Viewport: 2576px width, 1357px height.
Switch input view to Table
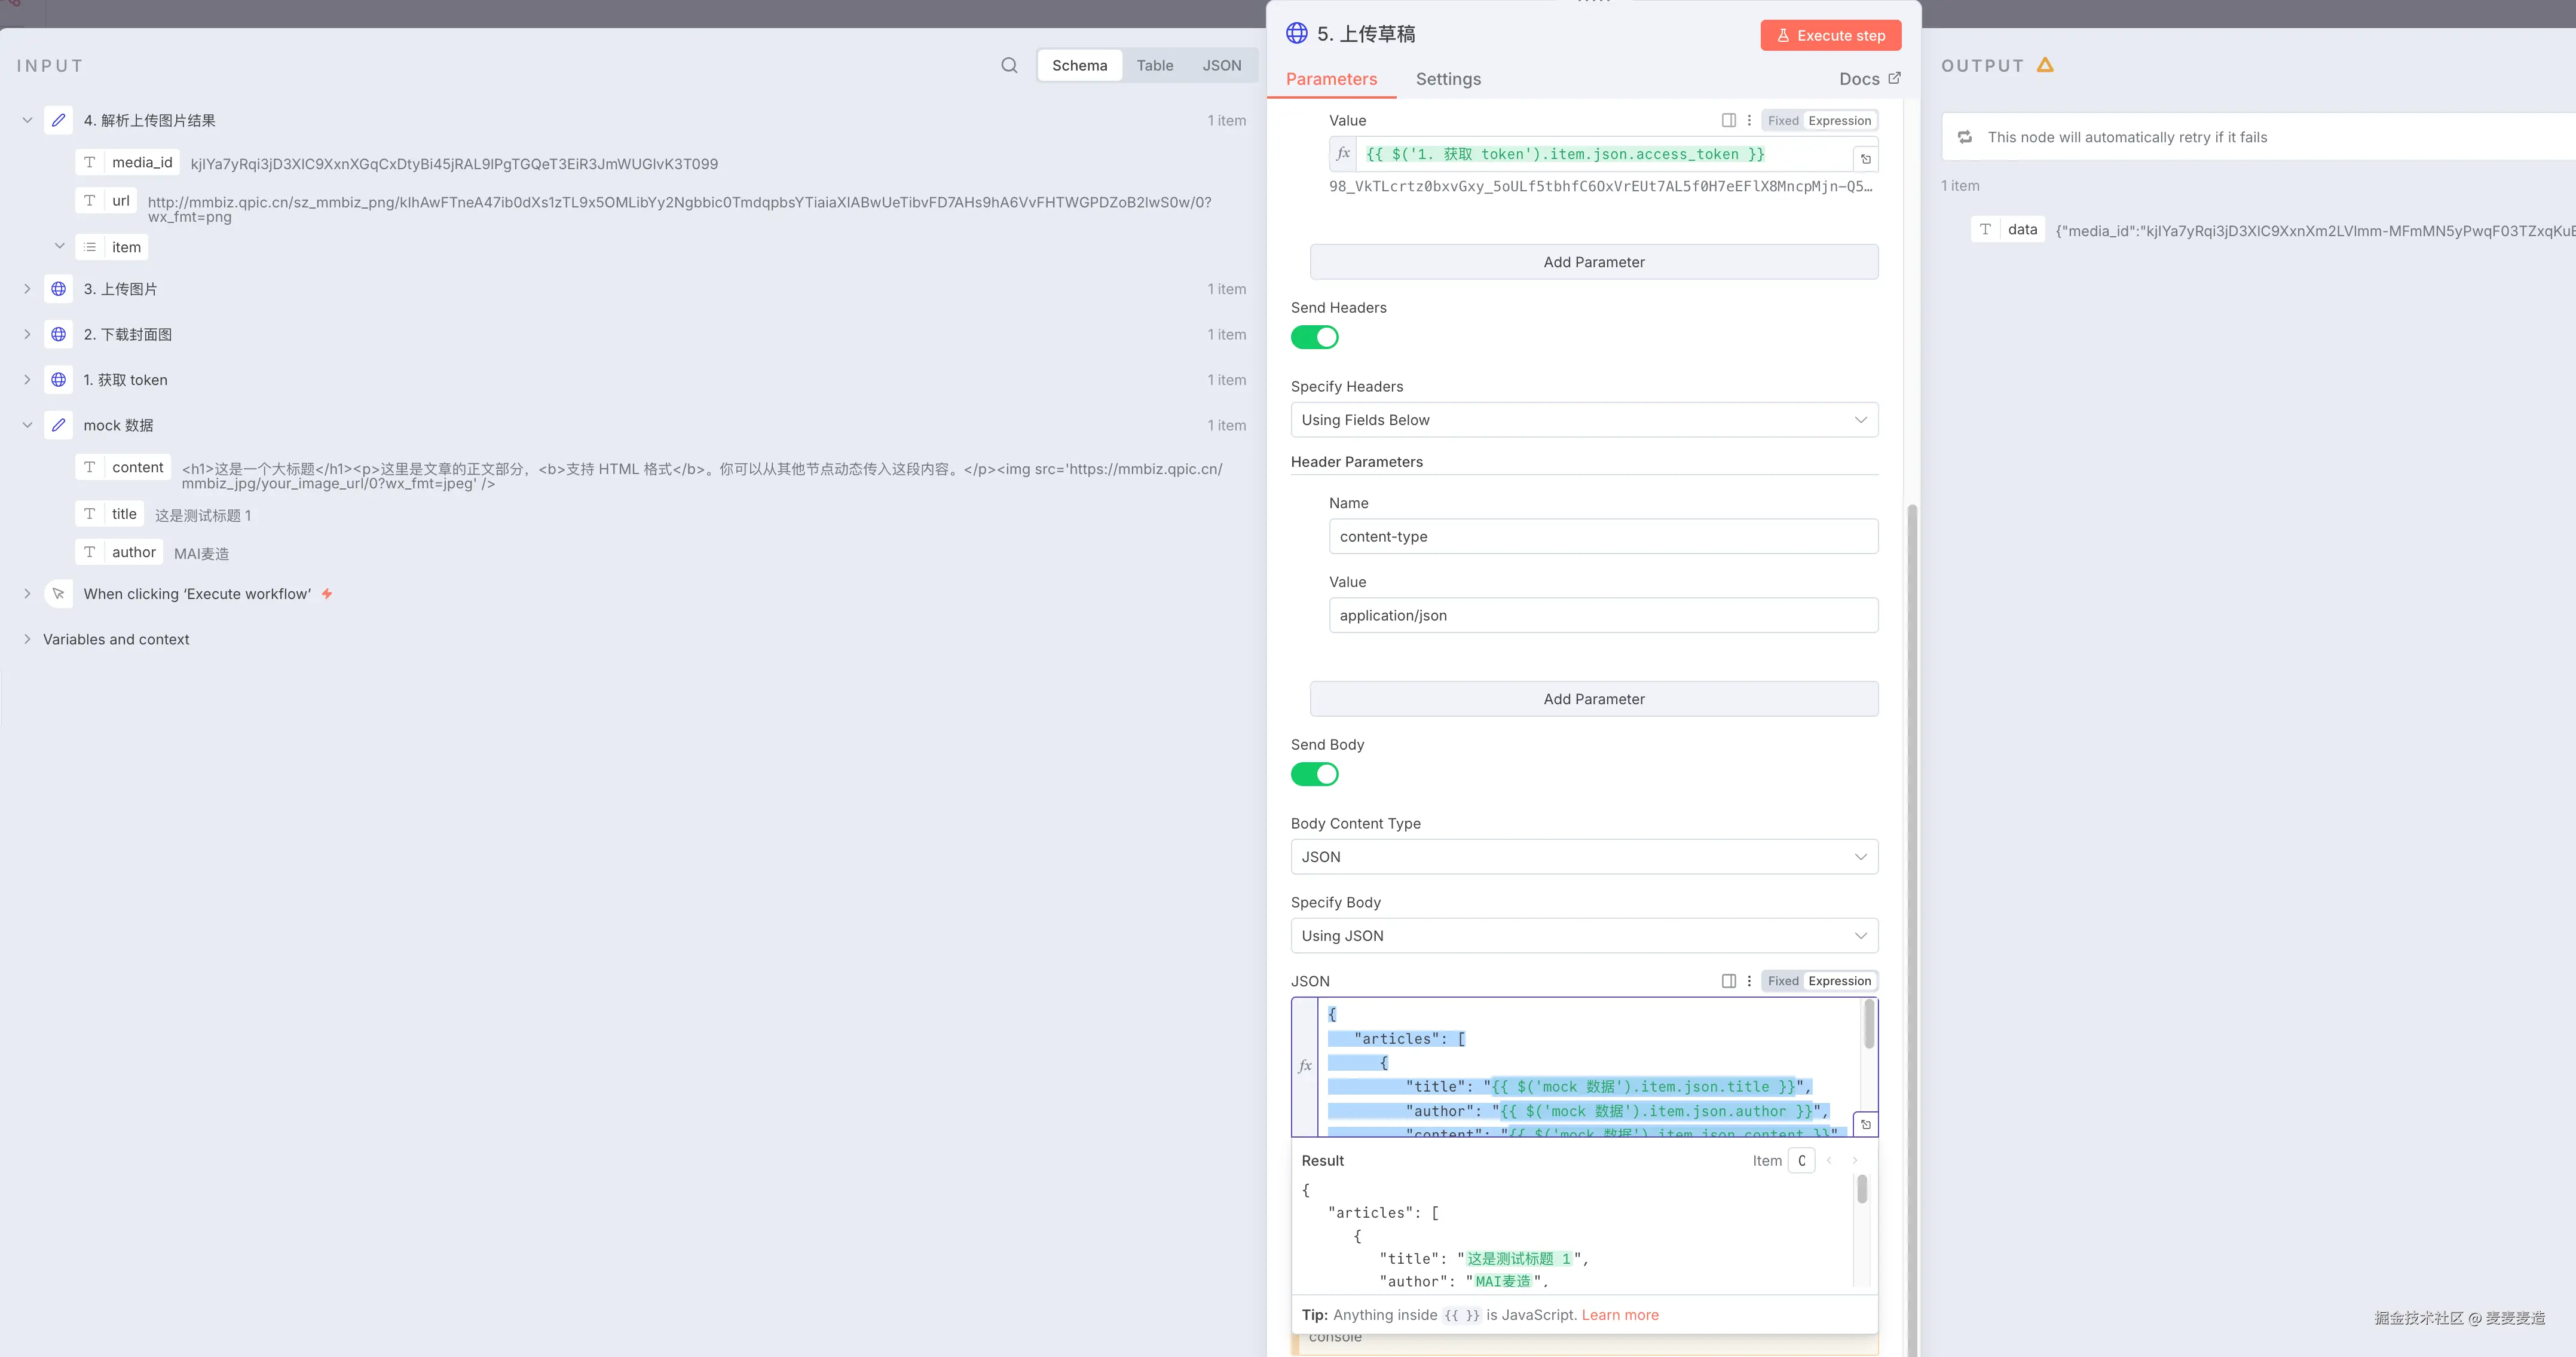1154,66
